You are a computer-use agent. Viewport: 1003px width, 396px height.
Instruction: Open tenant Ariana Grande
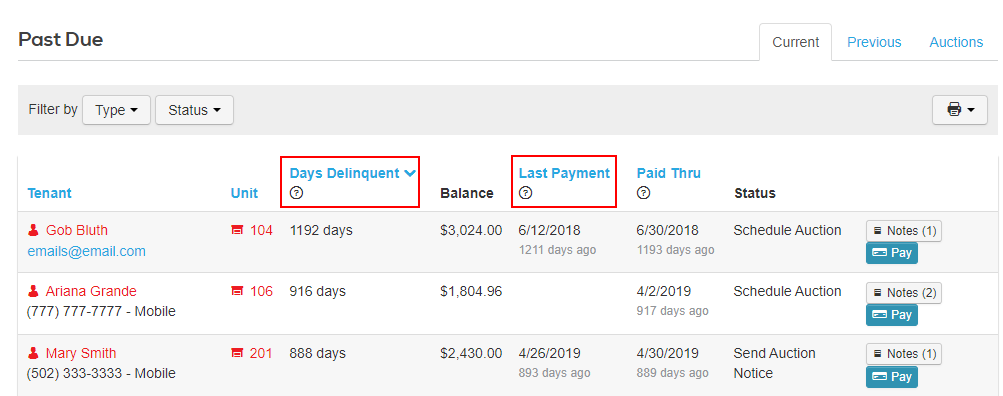click(x=91, y=292)
